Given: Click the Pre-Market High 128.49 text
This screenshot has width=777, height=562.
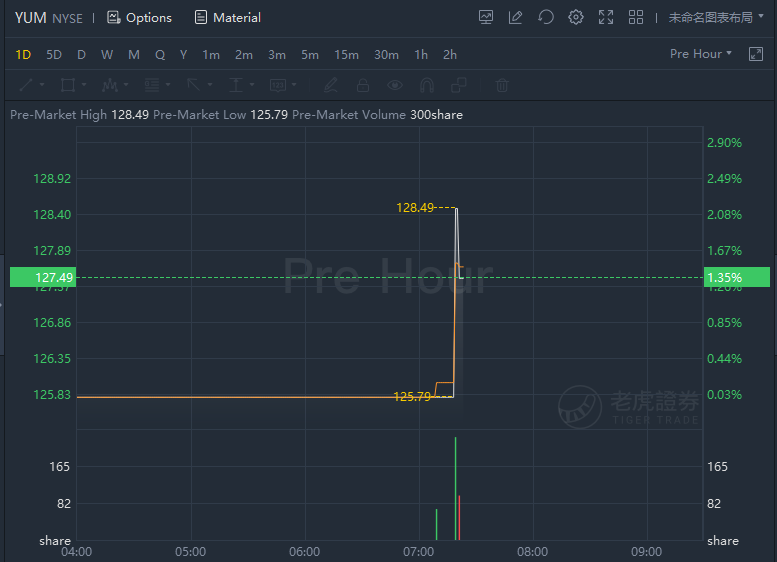Looking at the screenshot, I should (x=79, y=115).
